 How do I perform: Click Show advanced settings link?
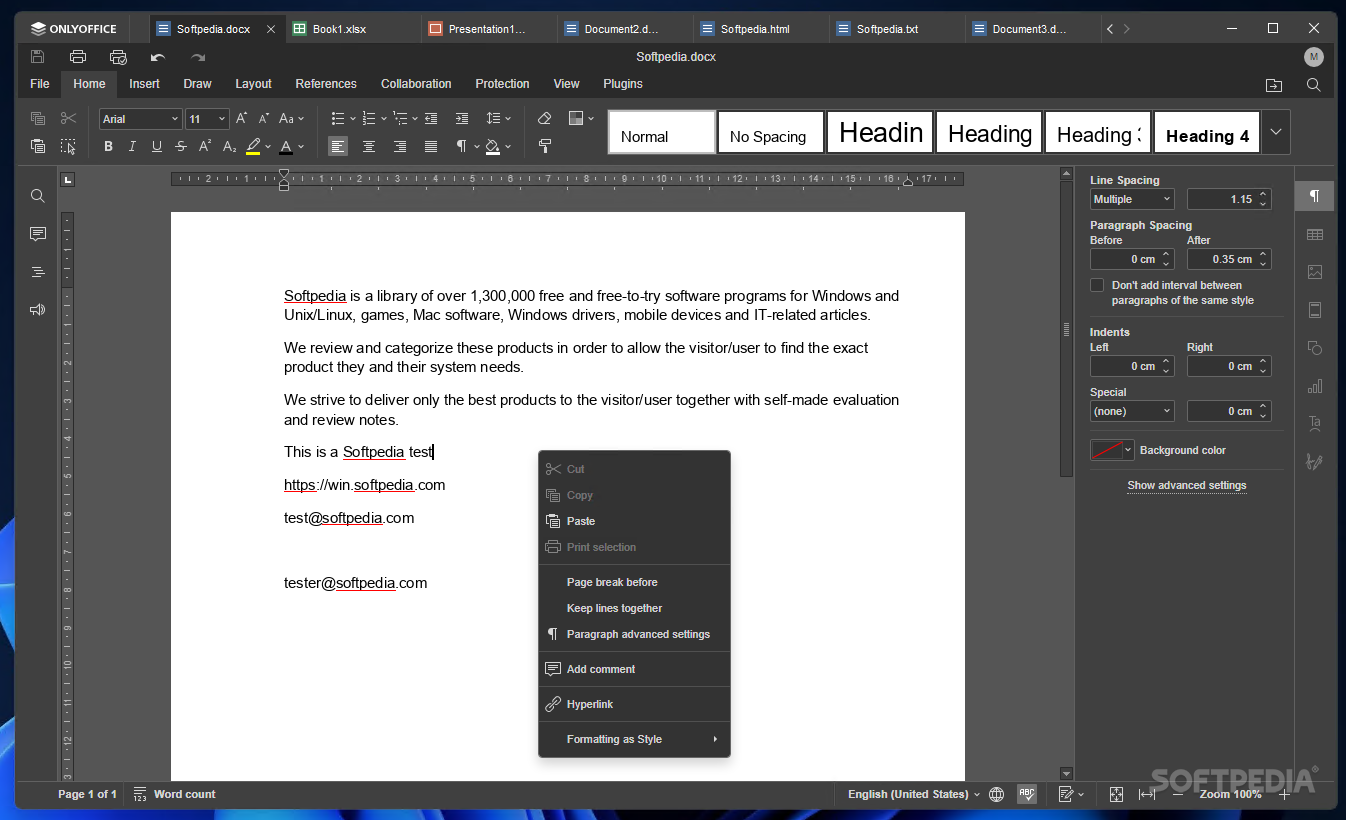coord(1187,485)
